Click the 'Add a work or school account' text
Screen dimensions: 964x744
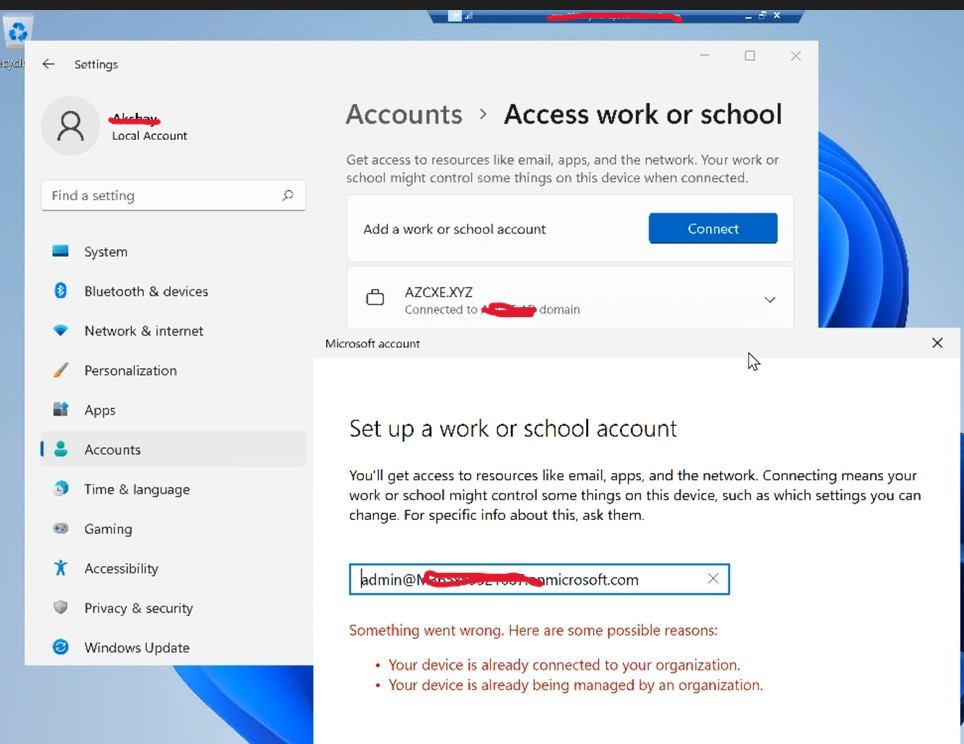(454, 229)
